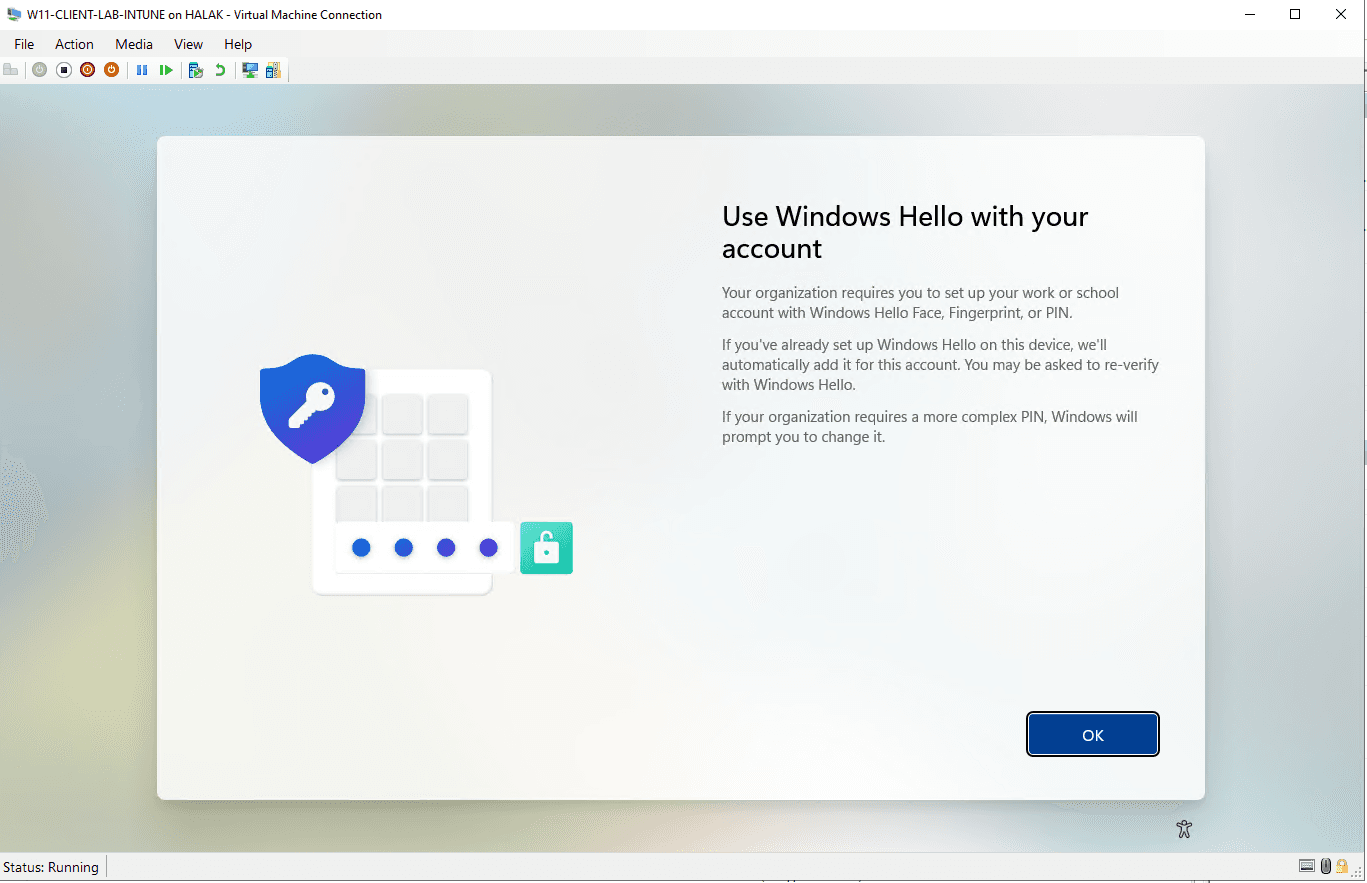Click the red Shut Down icon
Viewport: 1367px width, 883px height.
[88, 70]
